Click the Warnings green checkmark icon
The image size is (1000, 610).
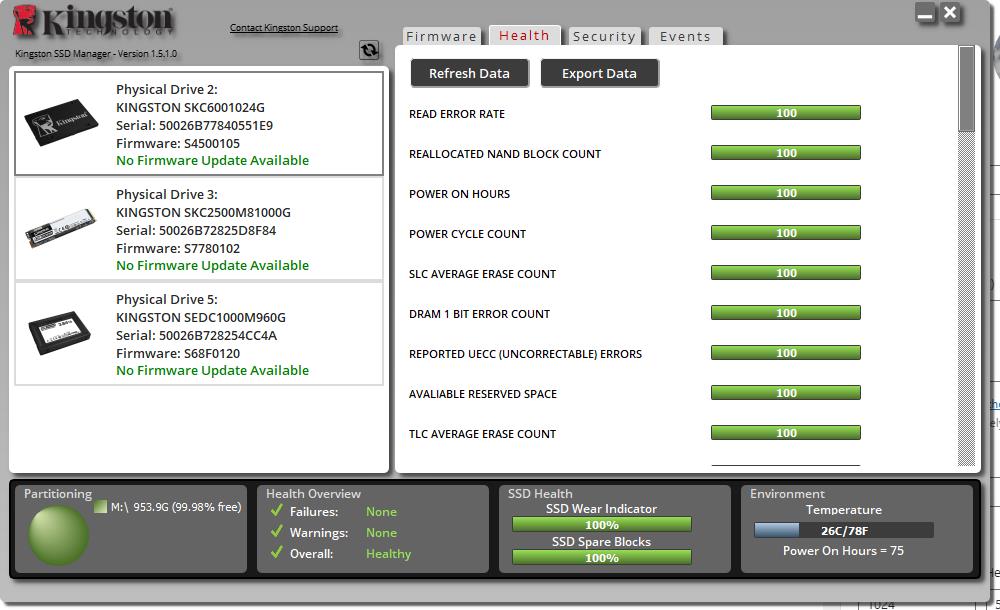(277, 532)
